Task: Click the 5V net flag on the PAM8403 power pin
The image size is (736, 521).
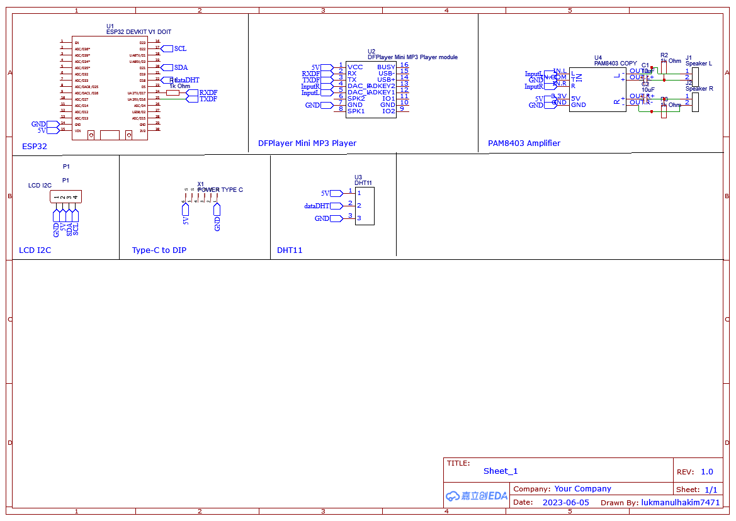Action: [x=545, y=99]
